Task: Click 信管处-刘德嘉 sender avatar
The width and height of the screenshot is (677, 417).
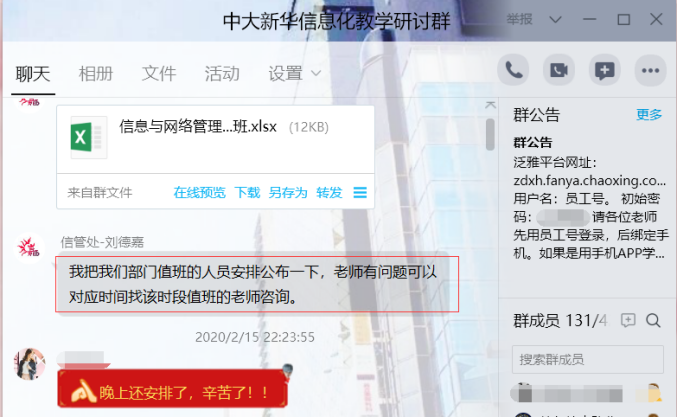Action: pos(29,248)
